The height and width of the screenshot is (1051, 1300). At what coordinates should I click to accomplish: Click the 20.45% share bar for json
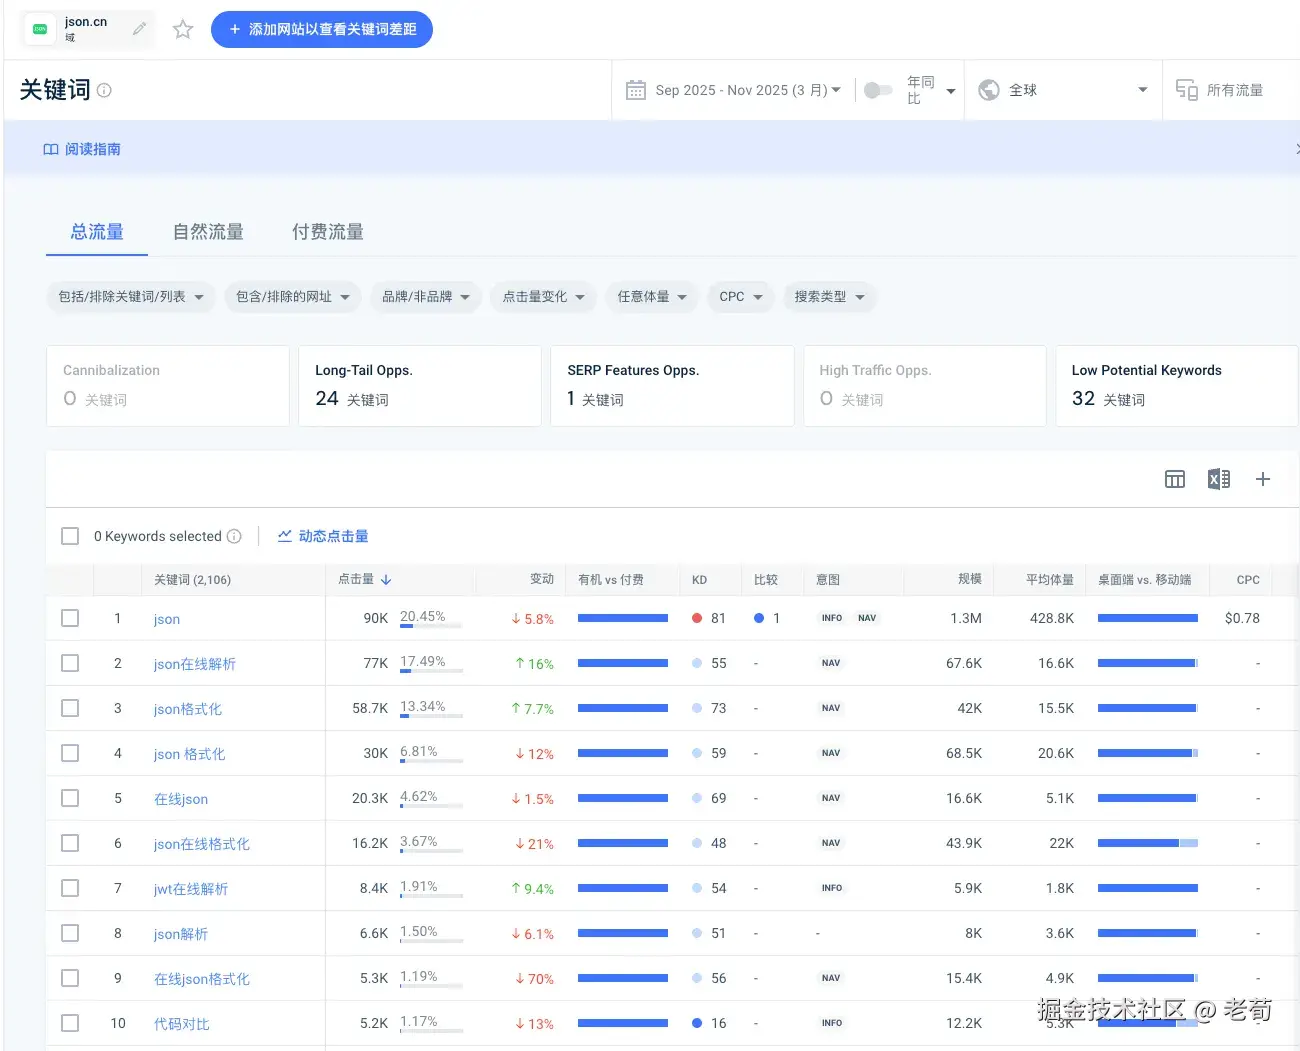pos(431,626)
